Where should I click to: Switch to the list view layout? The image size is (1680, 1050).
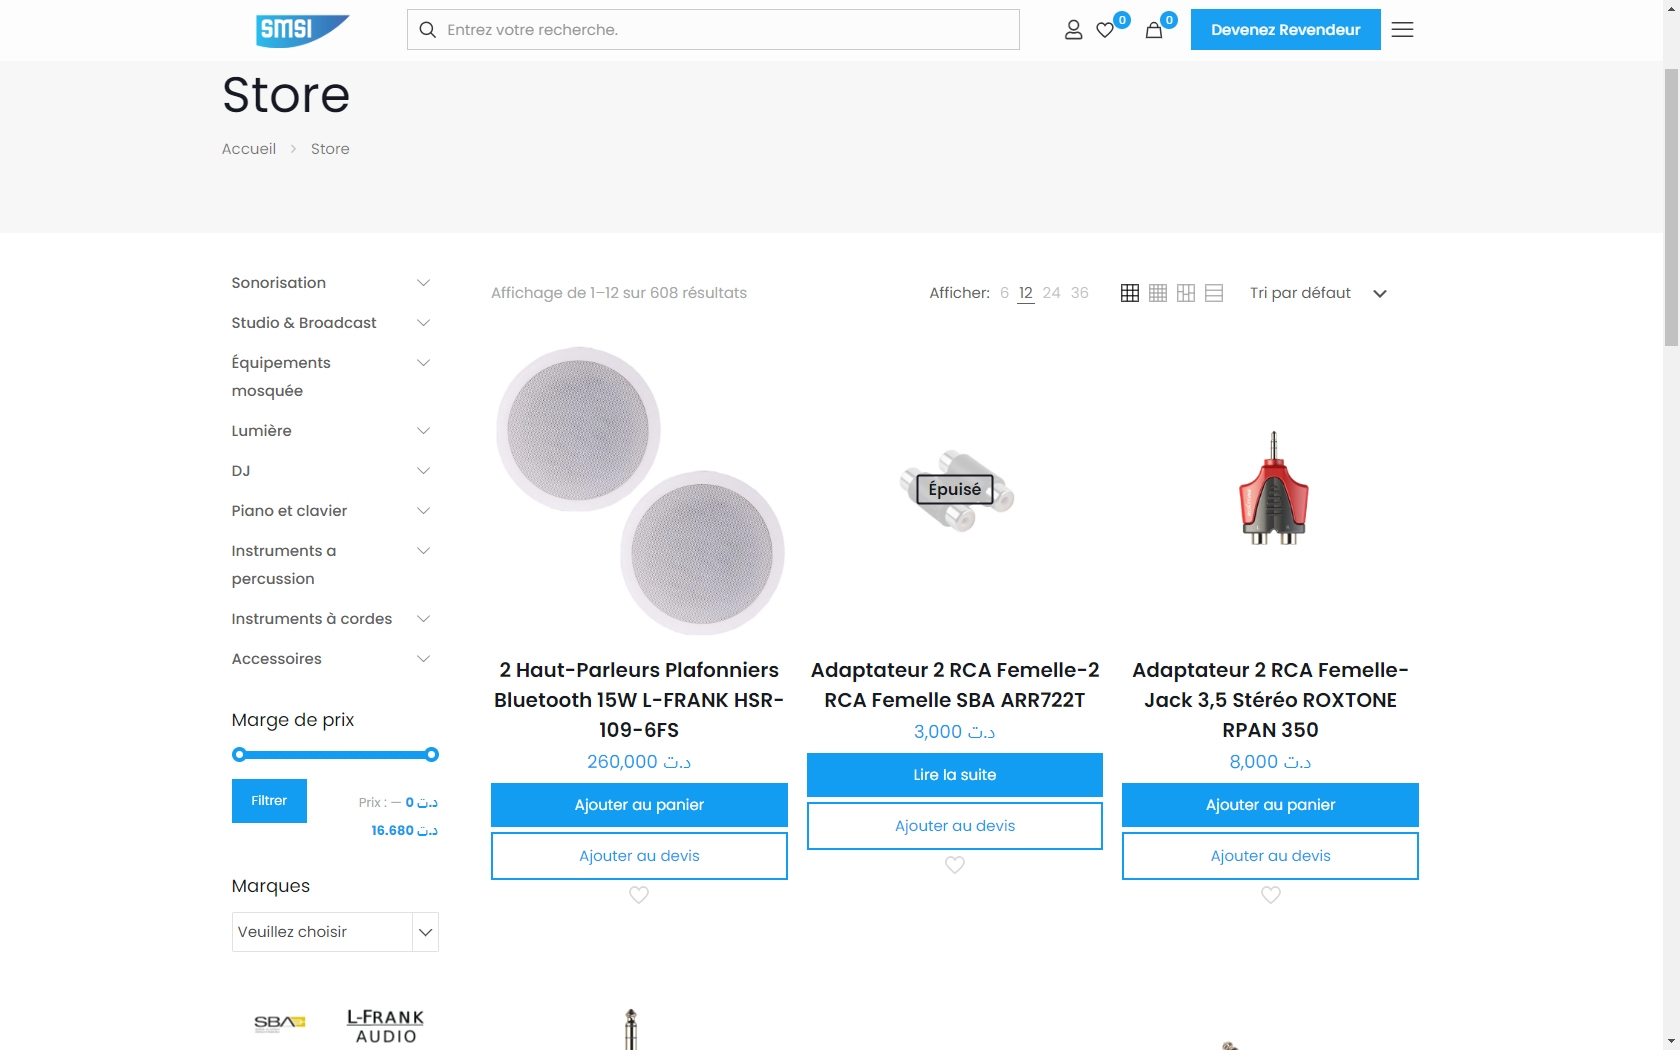(1214, 293)
